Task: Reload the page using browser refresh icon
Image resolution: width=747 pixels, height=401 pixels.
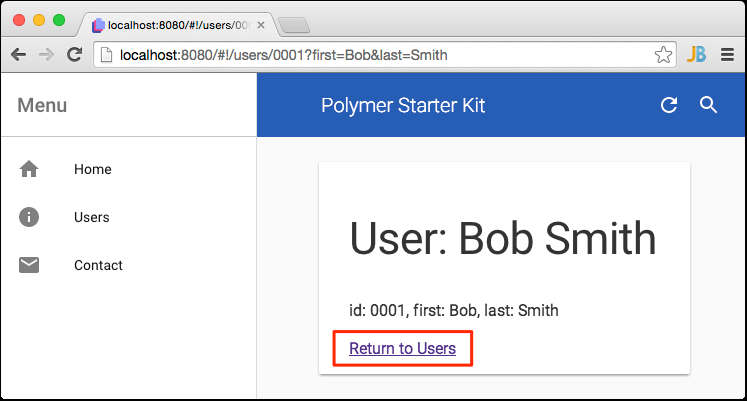Action: (x=74, y=54)
